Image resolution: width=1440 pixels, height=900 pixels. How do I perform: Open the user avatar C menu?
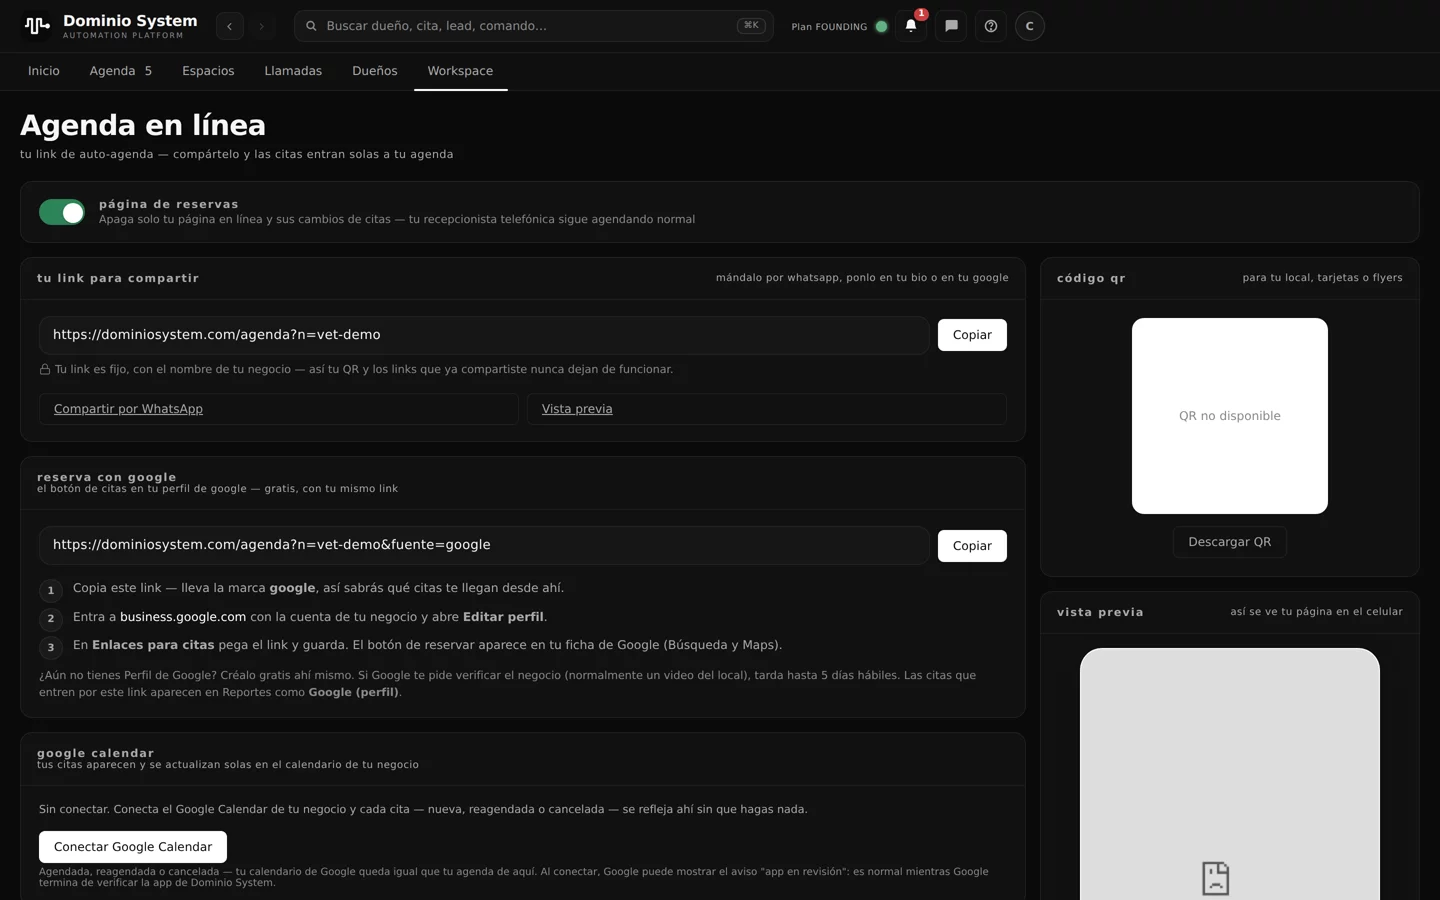point(1030,26)
